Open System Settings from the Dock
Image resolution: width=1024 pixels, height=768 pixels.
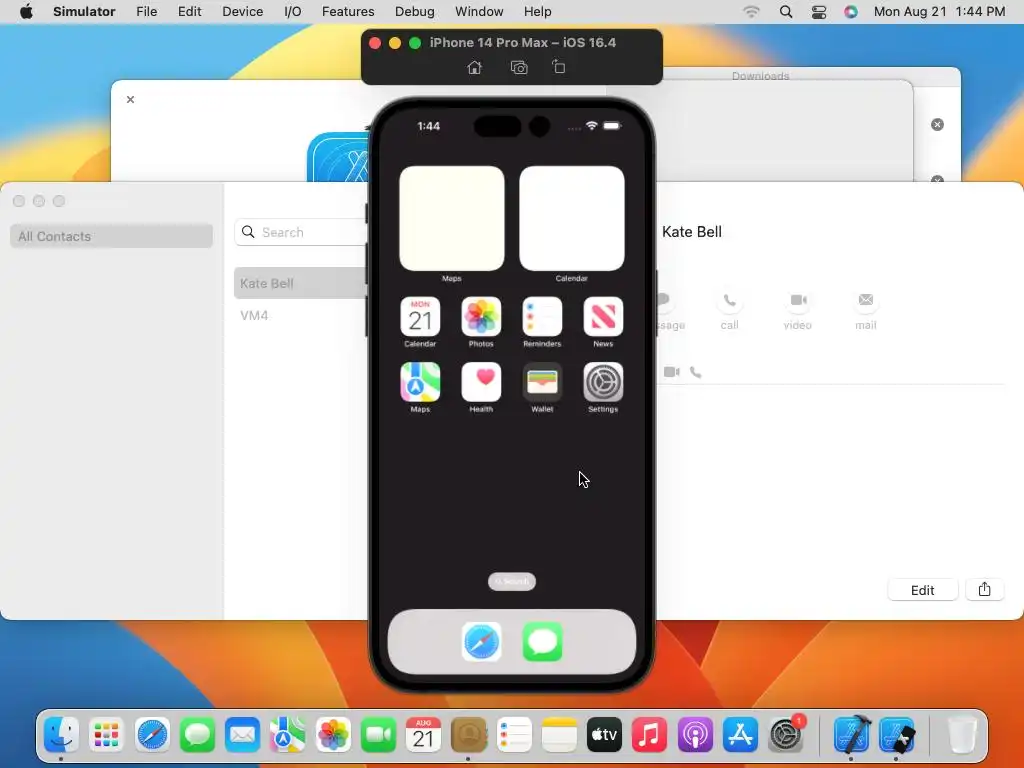[786, 735]
